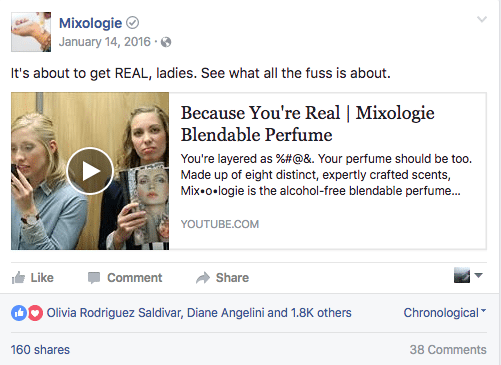Click the thumbs-up Like icon

18,278
